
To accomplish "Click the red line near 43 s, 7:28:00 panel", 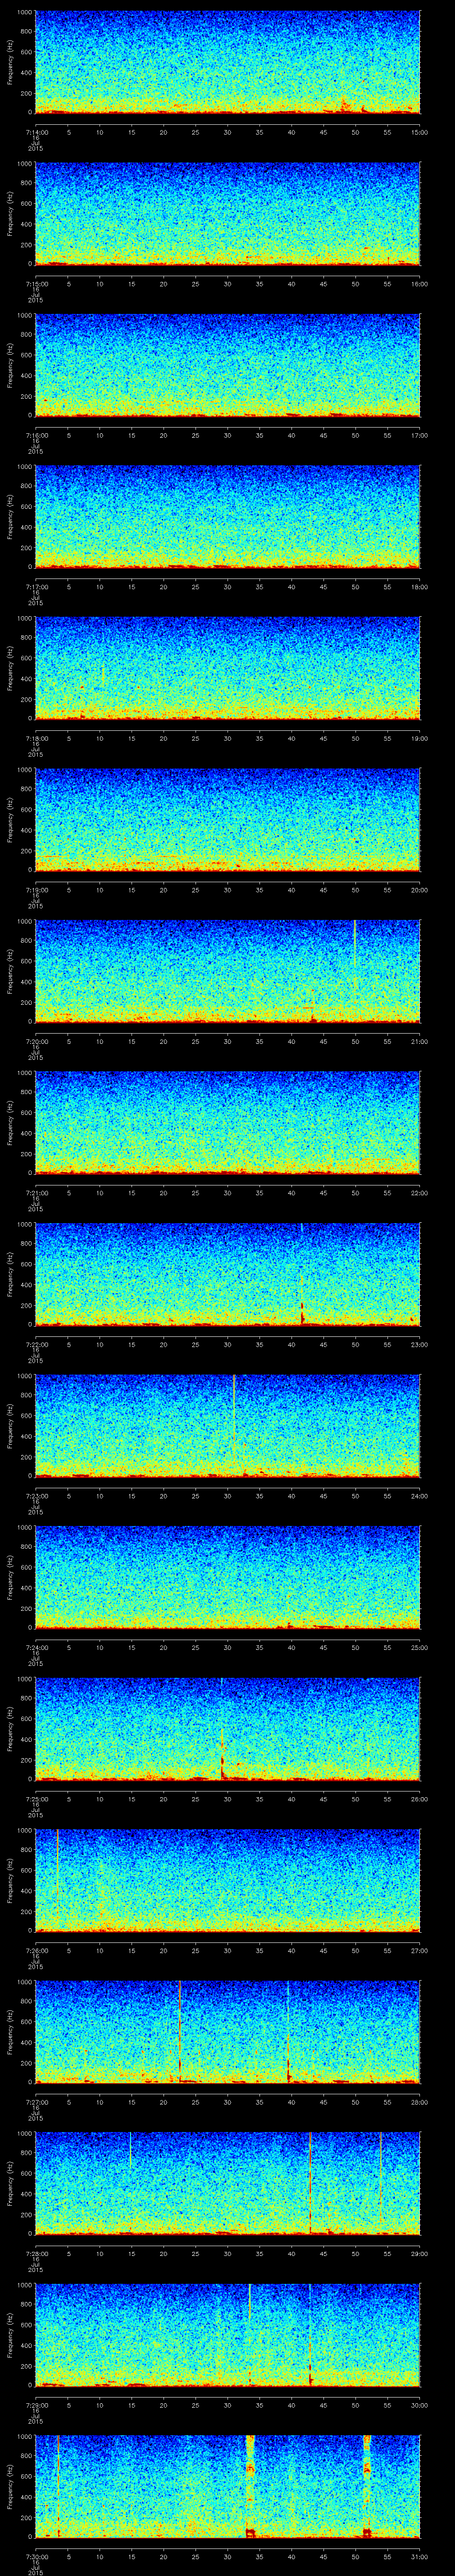I will (311, 2183).
